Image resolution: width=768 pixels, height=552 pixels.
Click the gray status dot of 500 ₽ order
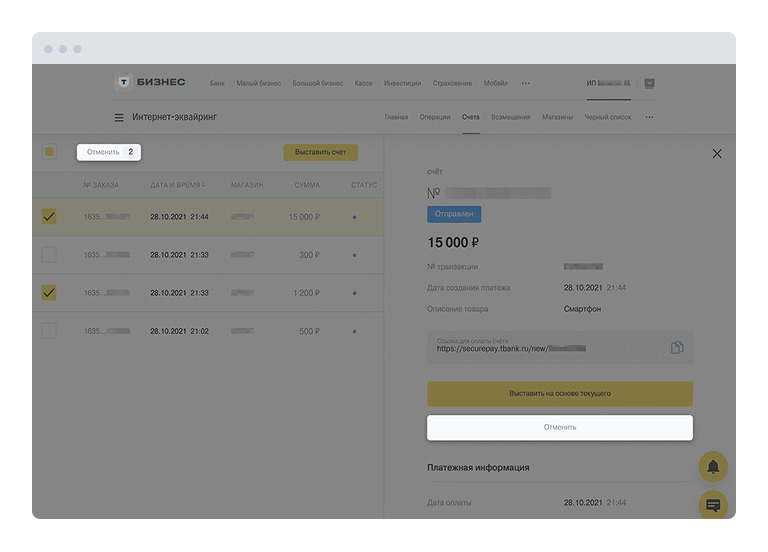(x=355, y=332)
